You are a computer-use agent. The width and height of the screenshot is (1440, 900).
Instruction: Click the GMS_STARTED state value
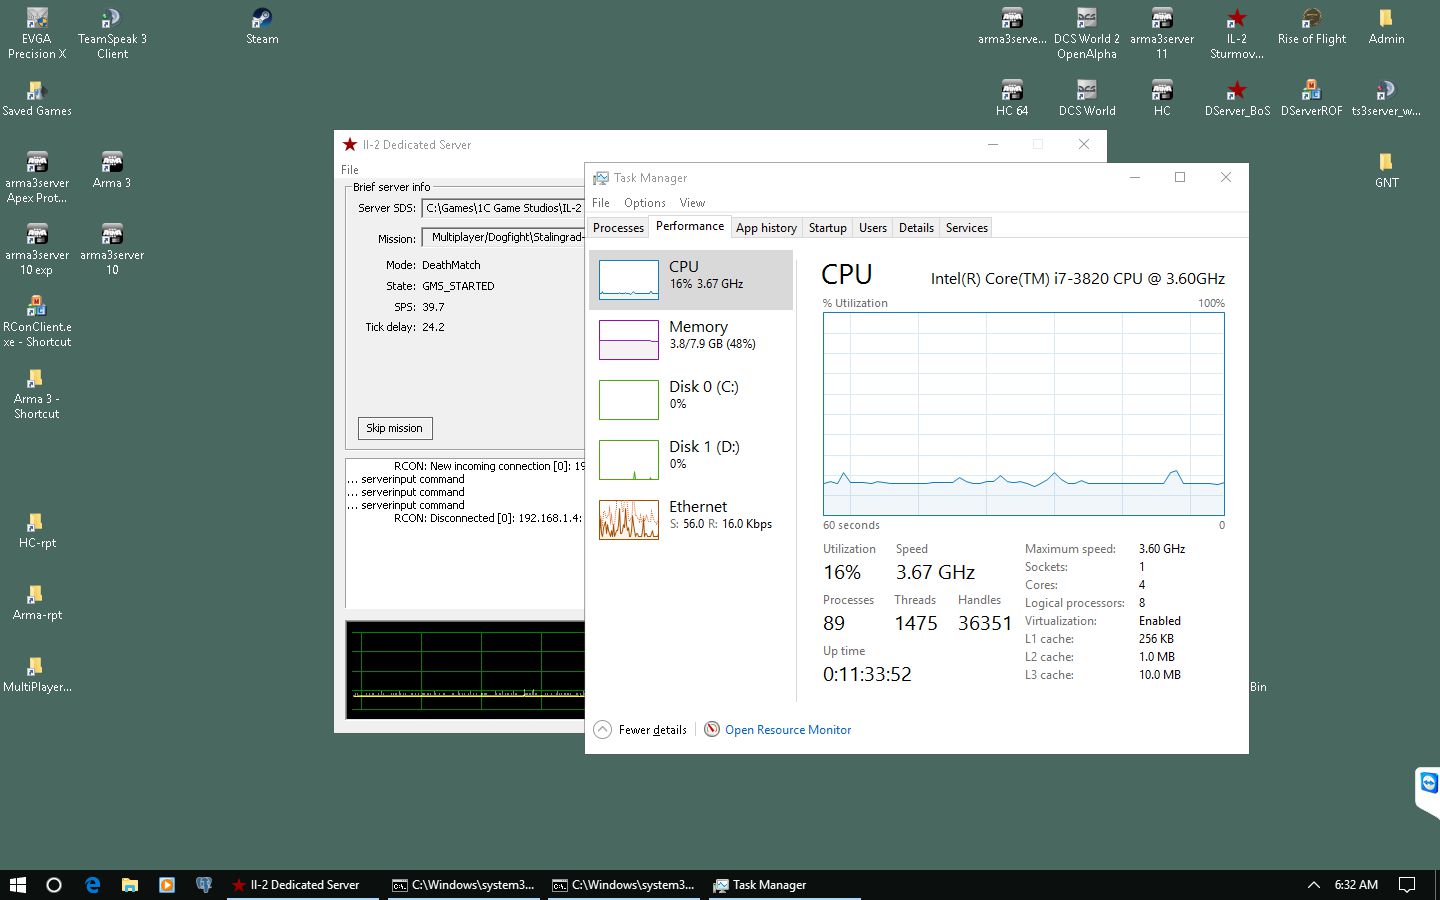pyautogui.click(x=458, y=286)
